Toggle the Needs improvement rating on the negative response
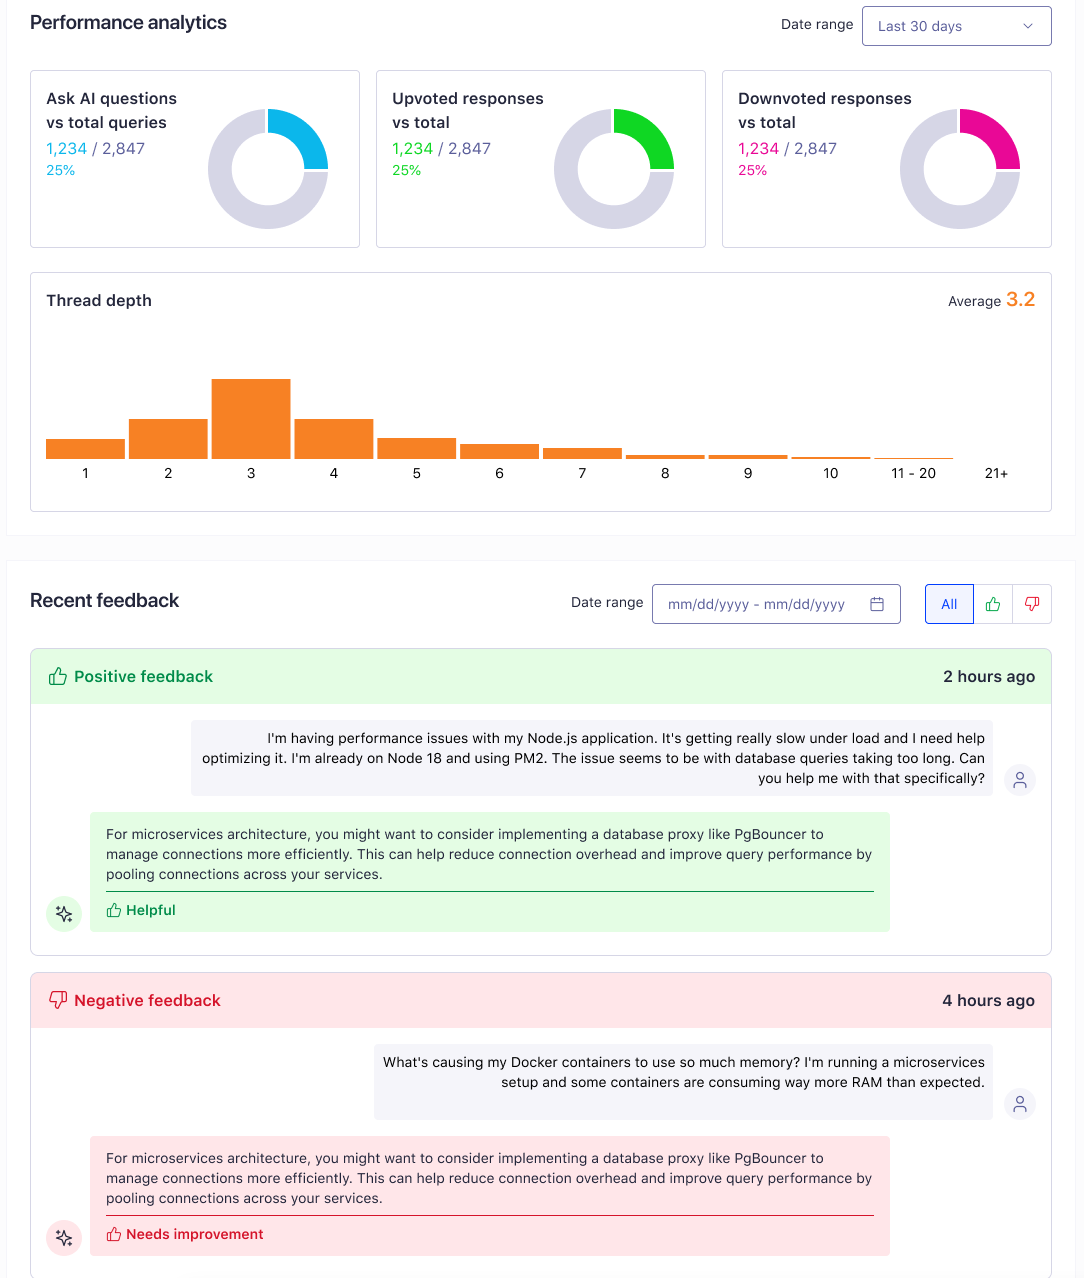 (184, 1233)
